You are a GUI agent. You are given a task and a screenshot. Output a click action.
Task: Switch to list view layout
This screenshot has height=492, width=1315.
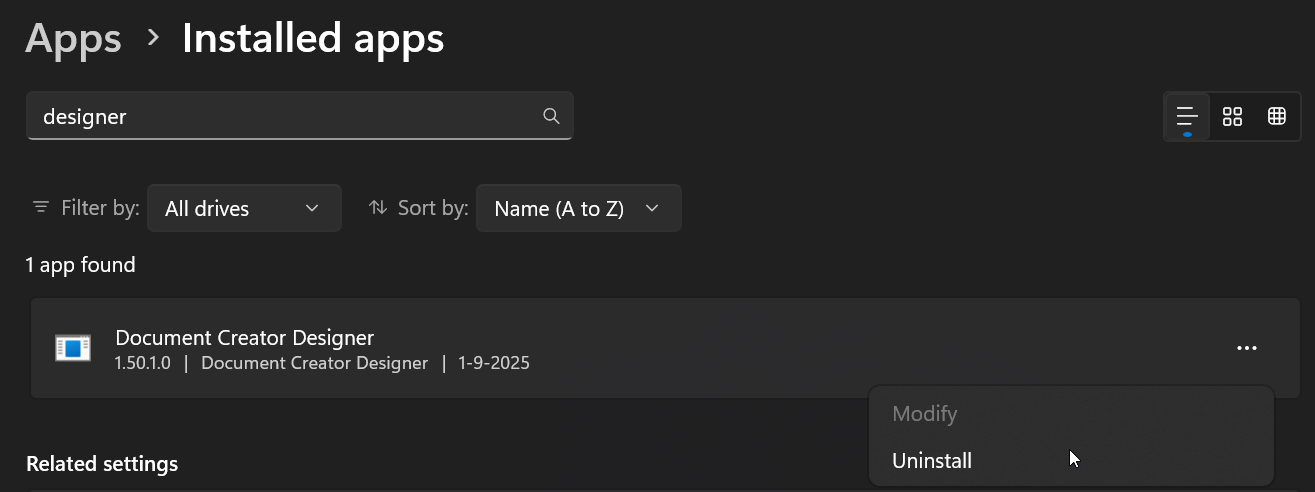(x=1187, y=117)
